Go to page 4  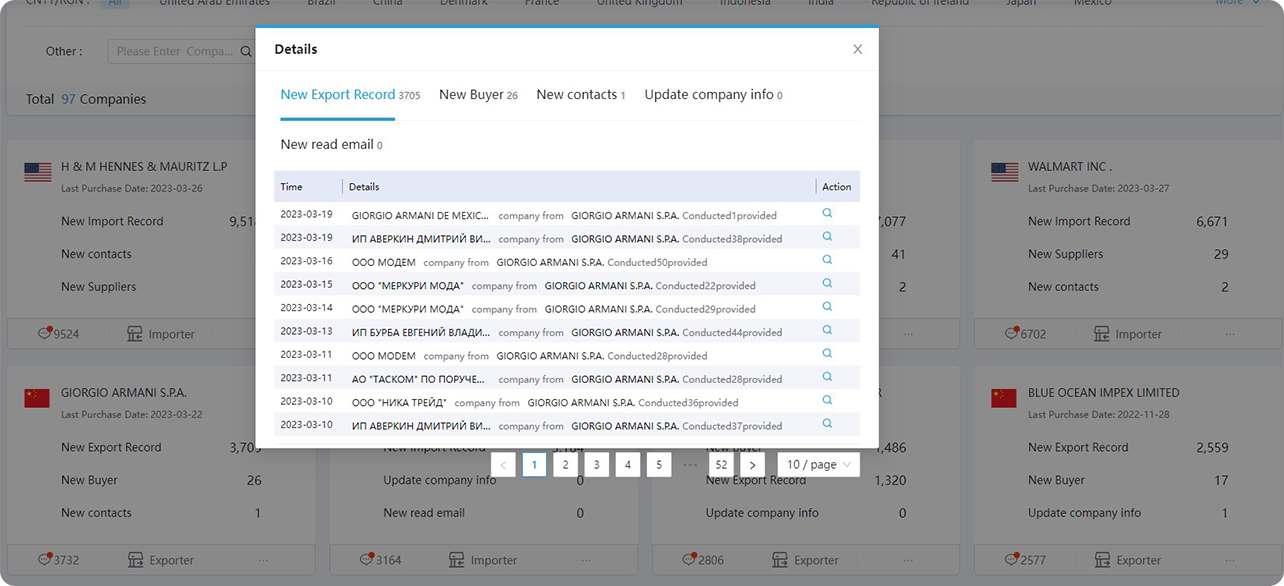coord(628,464)
